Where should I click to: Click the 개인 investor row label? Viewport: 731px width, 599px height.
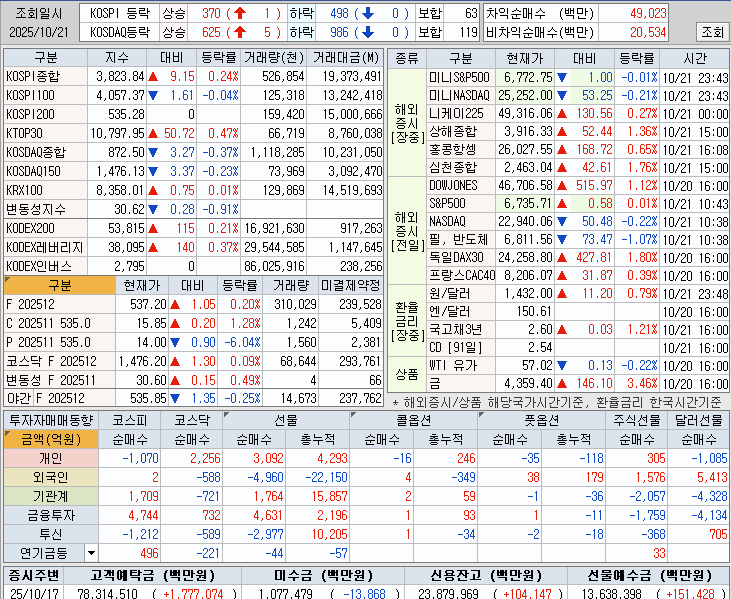pyautogui.click(x=51, y=458)
